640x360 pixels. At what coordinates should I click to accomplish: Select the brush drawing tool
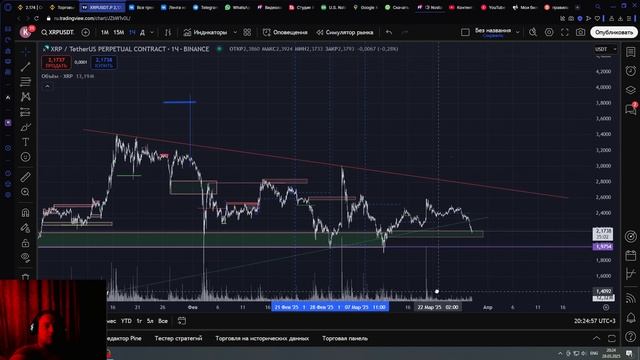[25, 127]
